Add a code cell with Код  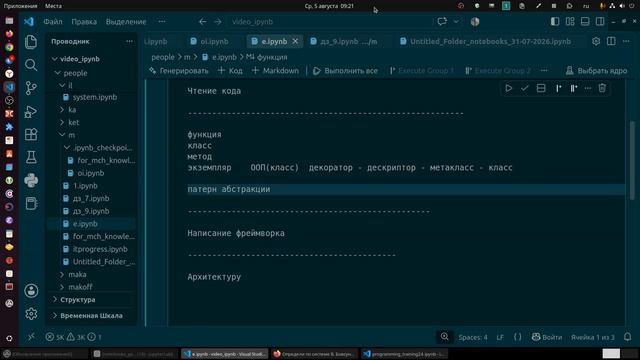(230, 71)
